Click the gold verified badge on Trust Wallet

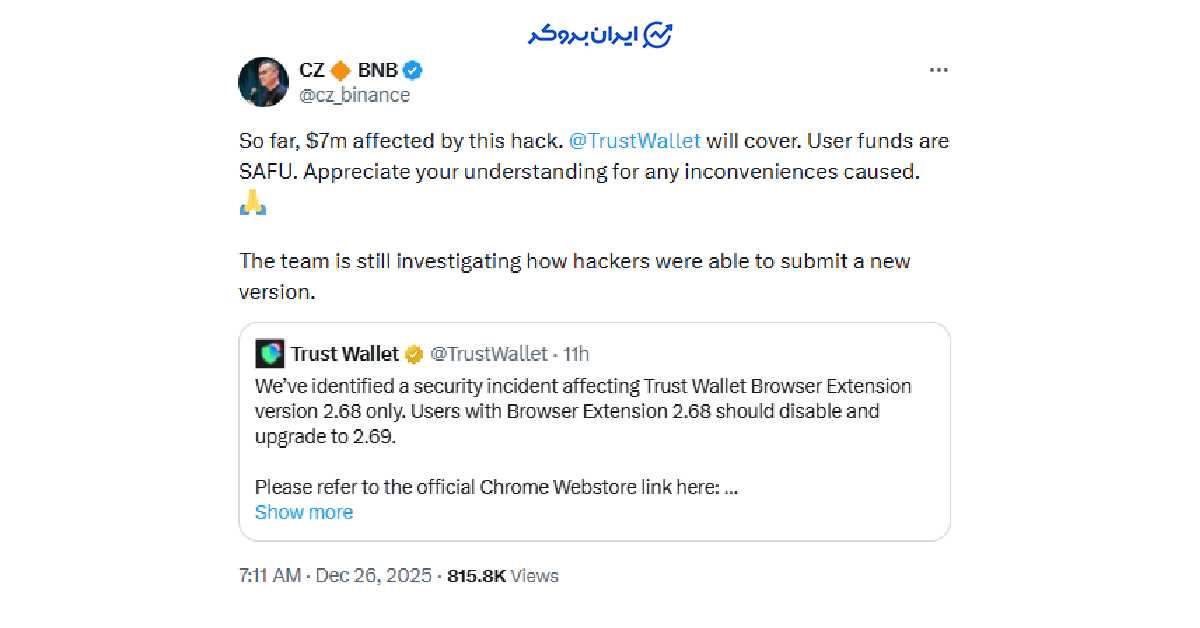click(x=414, y=354)
